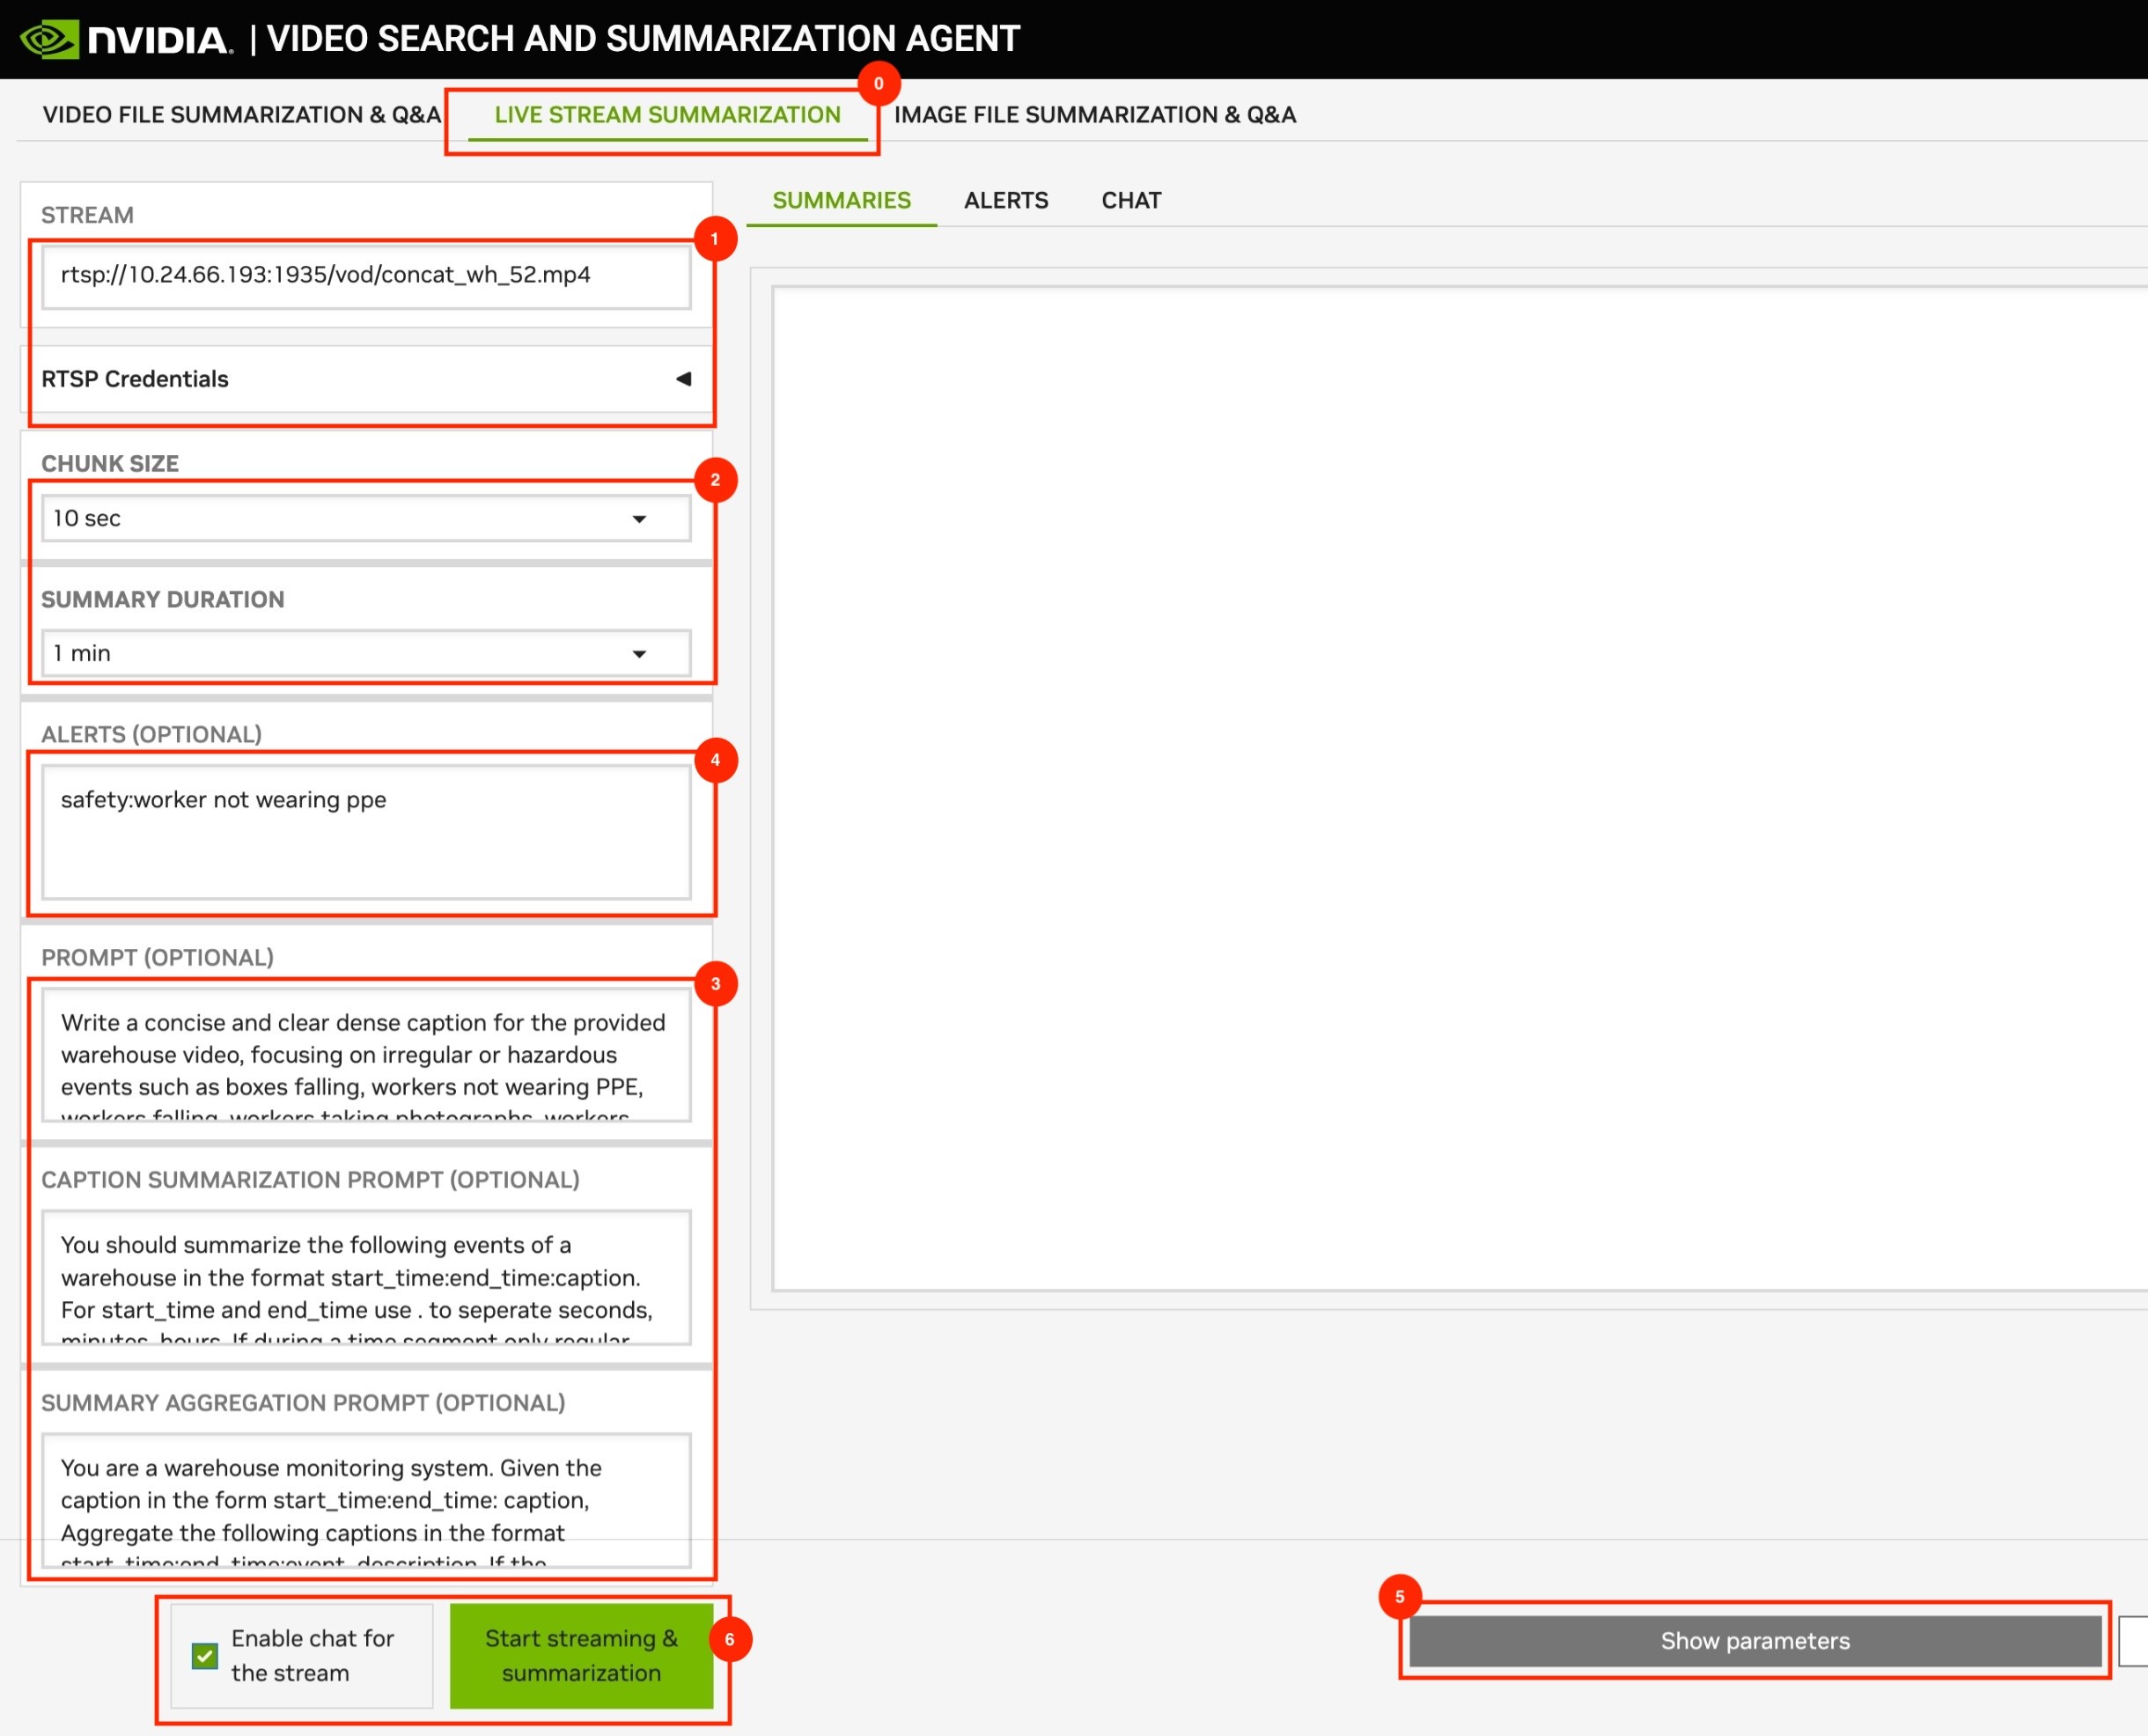
Task: Switch to the Alerts tab
Action: (1005, 200)
